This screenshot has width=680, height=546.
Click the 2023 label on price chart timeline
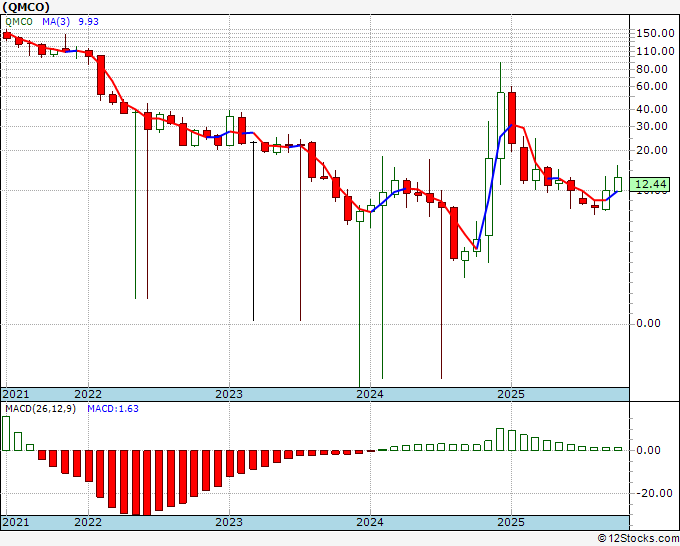(229, 394)
